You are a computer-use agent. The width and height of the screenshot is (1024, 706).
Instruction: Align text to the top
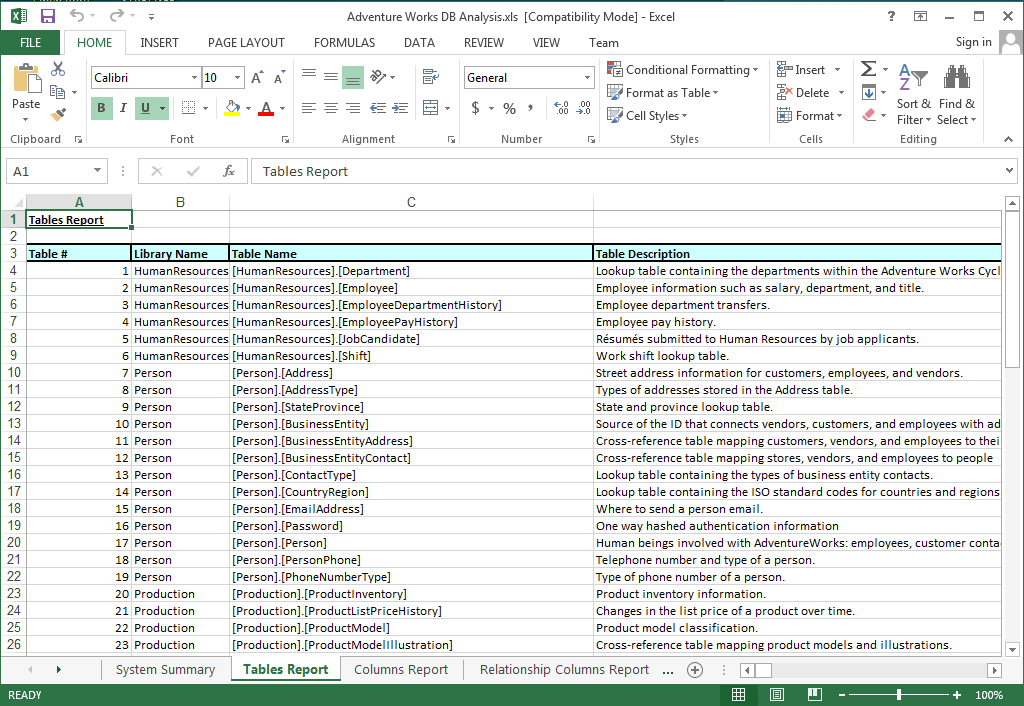(x=309, y=76)
